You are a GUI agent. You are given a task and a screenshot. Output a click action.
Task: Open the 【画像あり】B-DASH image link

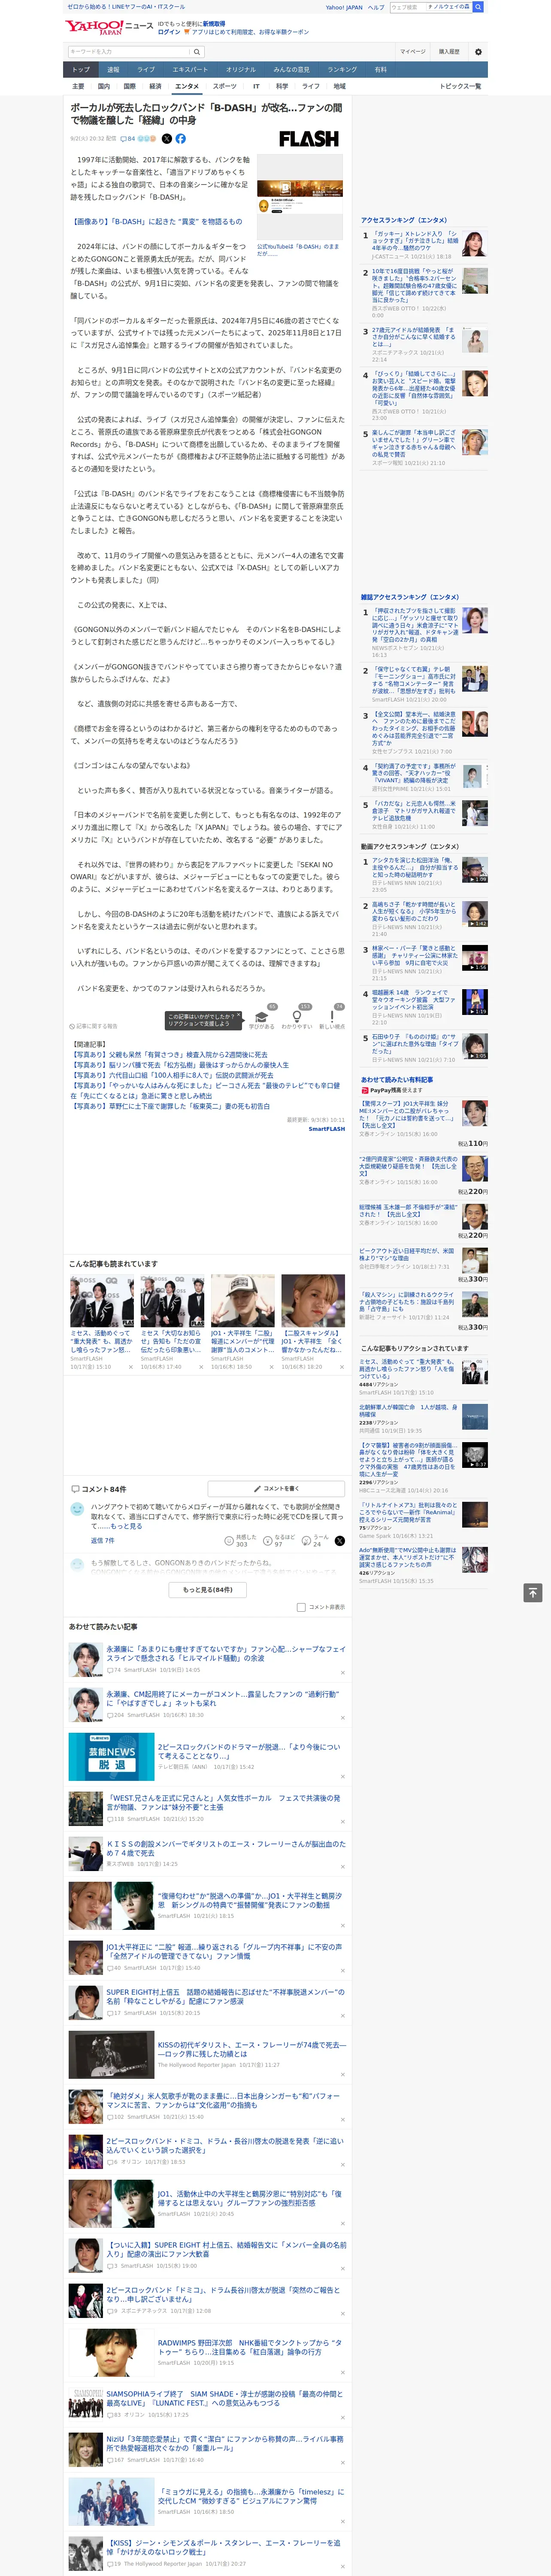coord(156,222)
